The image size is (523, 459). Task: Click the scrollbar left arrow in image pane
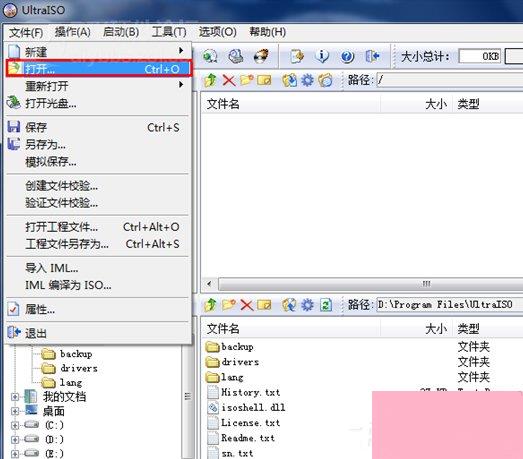pyautogui.click(x=209, y=284)
